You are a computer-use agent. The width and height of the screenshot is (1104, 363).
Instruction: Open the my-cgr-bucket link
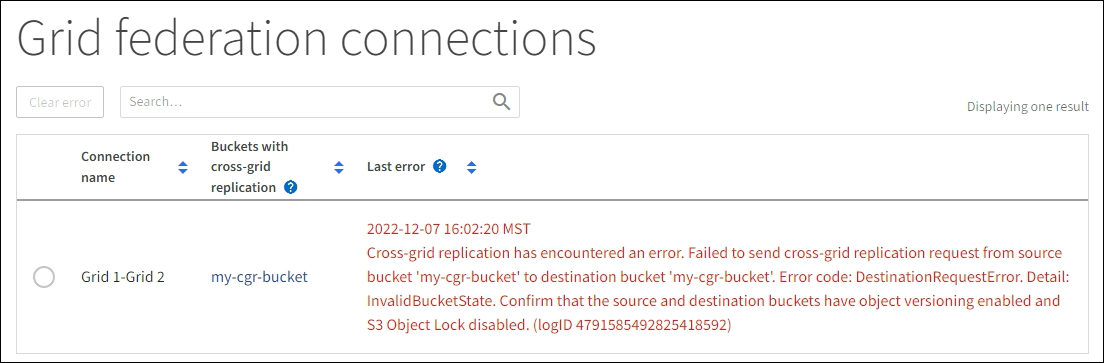click(259, 276)
